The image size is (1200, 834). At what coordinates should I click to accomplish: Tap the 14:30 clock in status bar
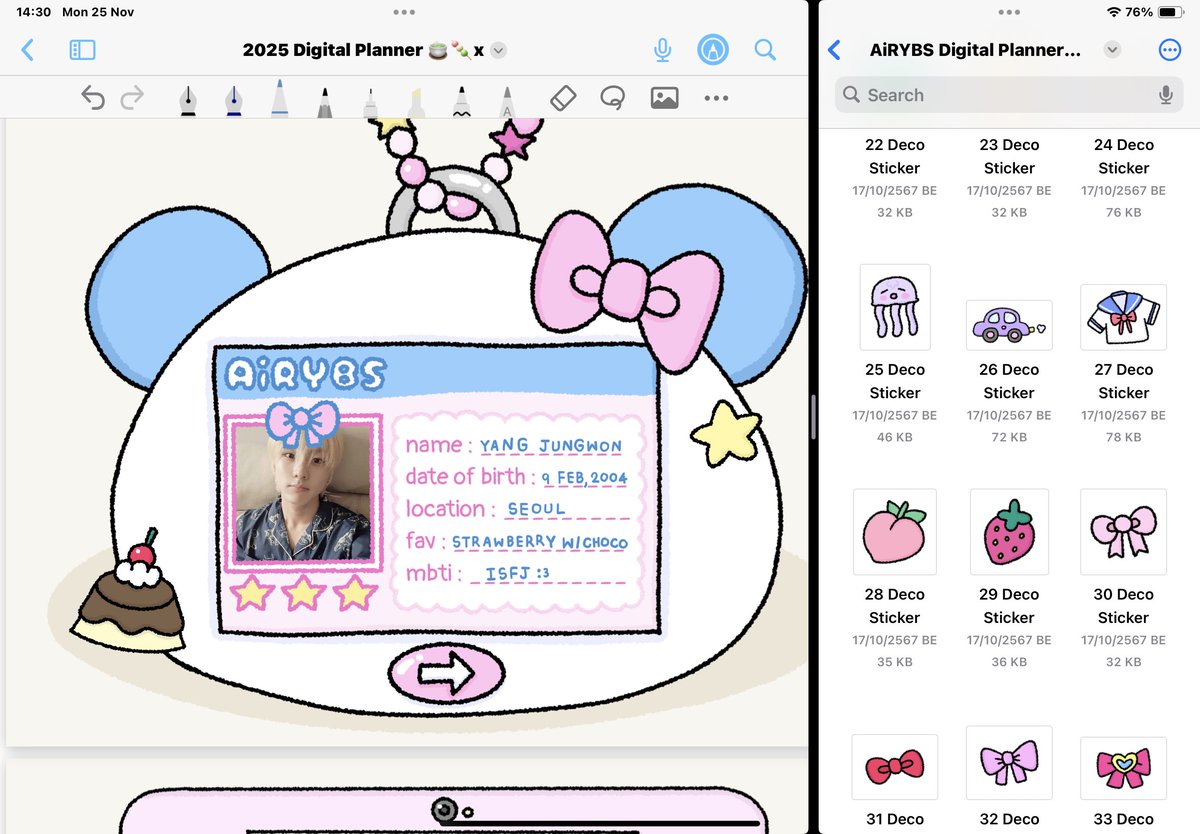tap(34, 12)
